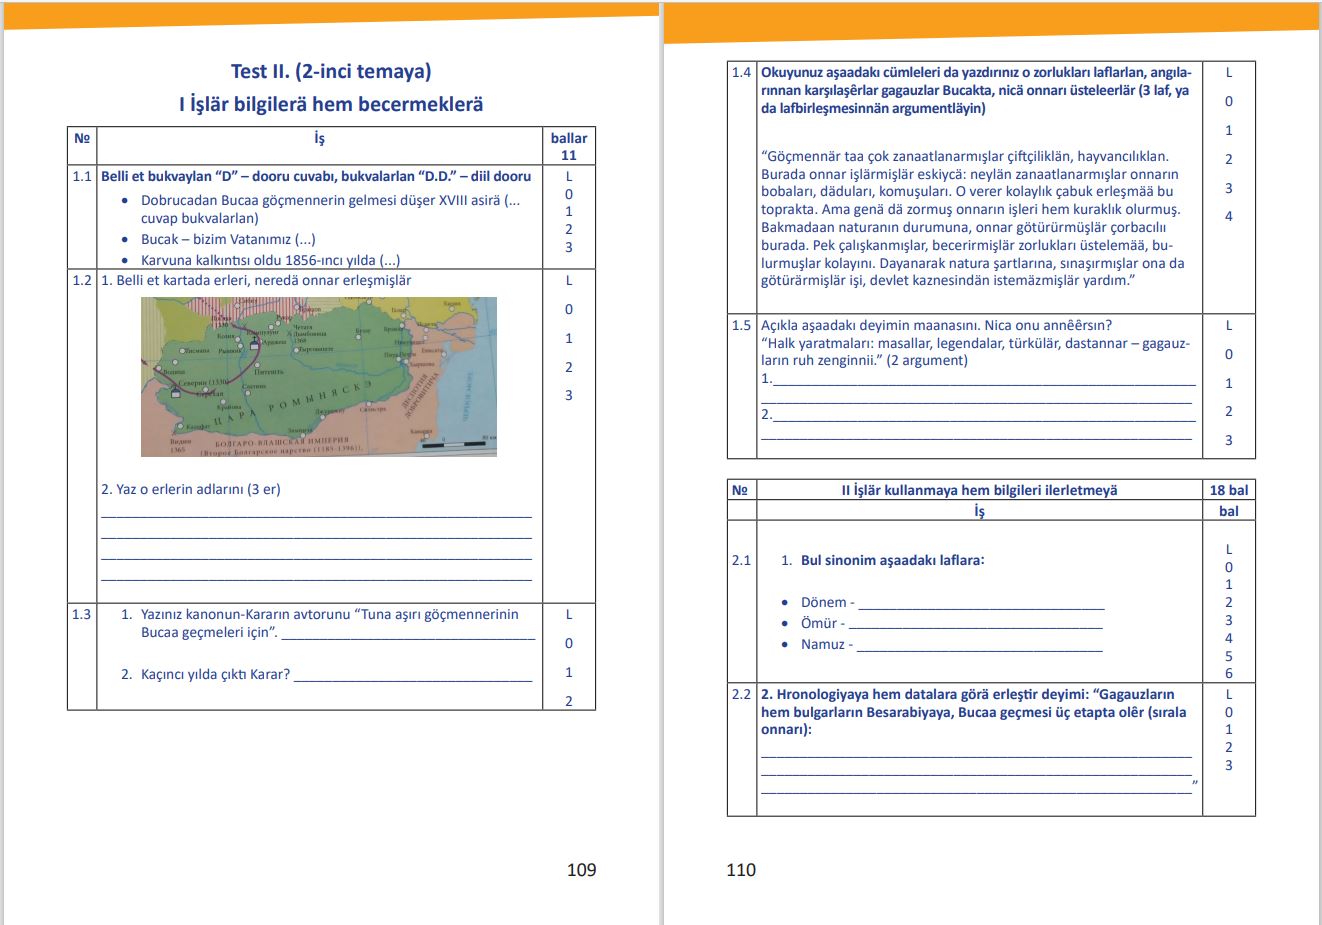Click the "Test II. (2-inci temaya)" heading
This screenshot has height=925, width=1322.
pyautogui.click(x=331, y=71)
